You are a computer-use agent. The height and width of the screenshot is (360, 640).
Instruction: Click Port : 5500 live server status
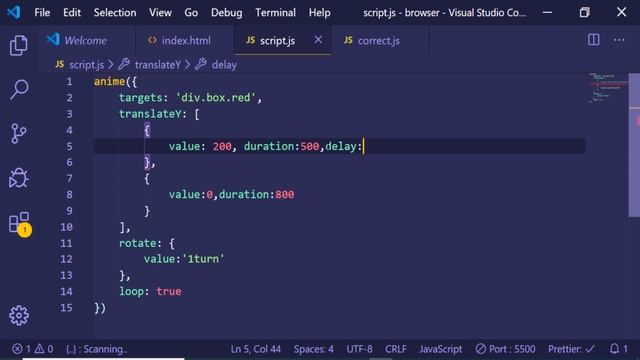click(x=505, y=349)
